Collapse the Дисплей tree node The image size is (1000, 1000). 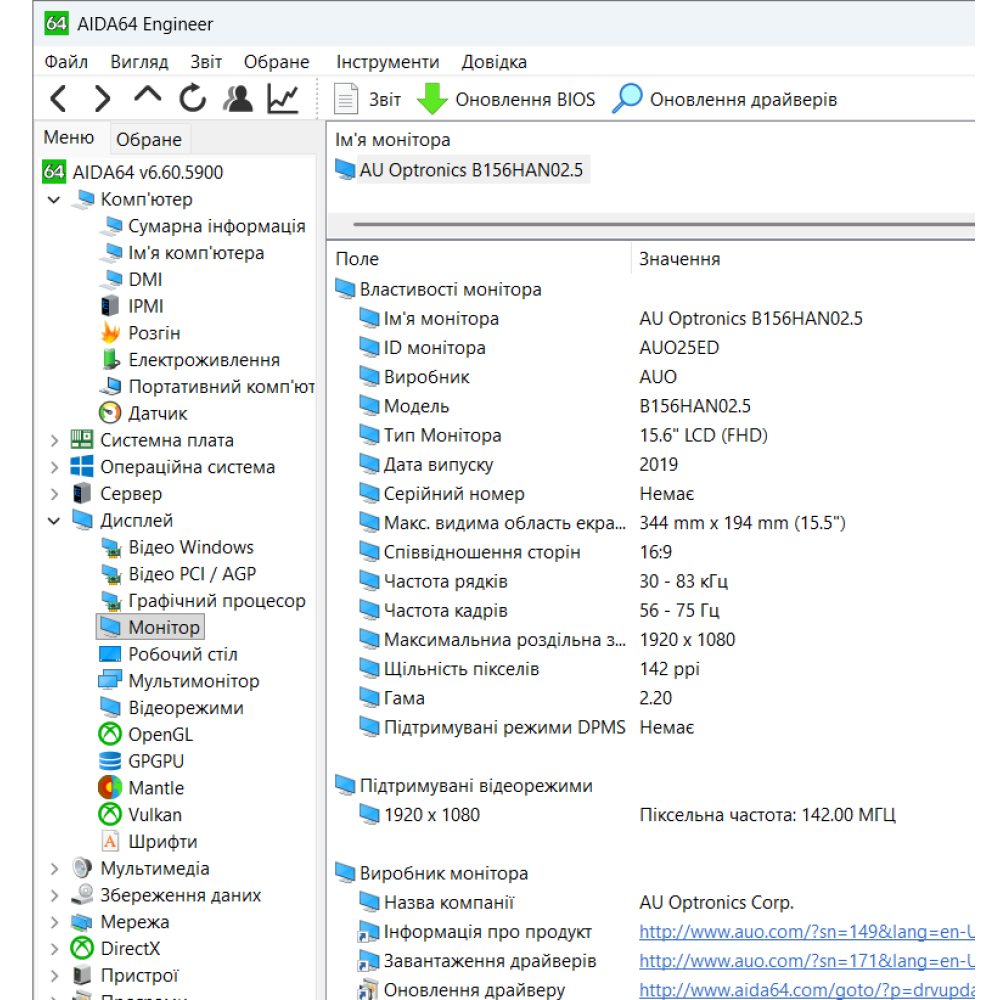tap(54, 521)
